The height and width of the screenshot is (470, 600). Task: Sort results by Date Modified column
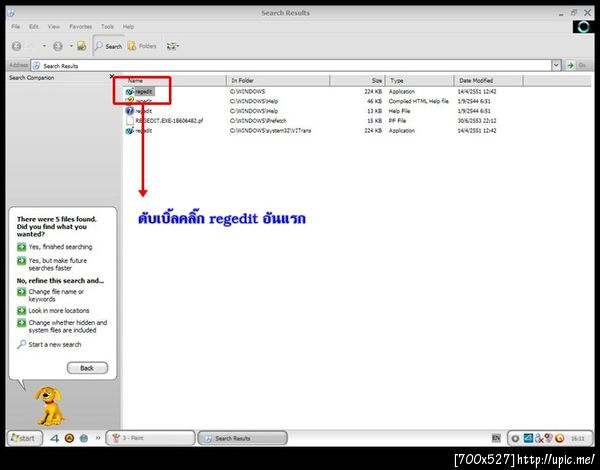(x=488, y=80)
